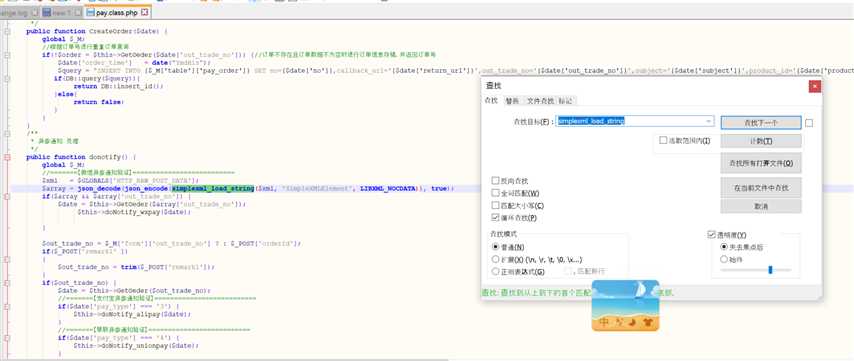Click the $this->doNotify_wxpay($date) line
This screenshot has width=854, height=361.
pos(134,212)
